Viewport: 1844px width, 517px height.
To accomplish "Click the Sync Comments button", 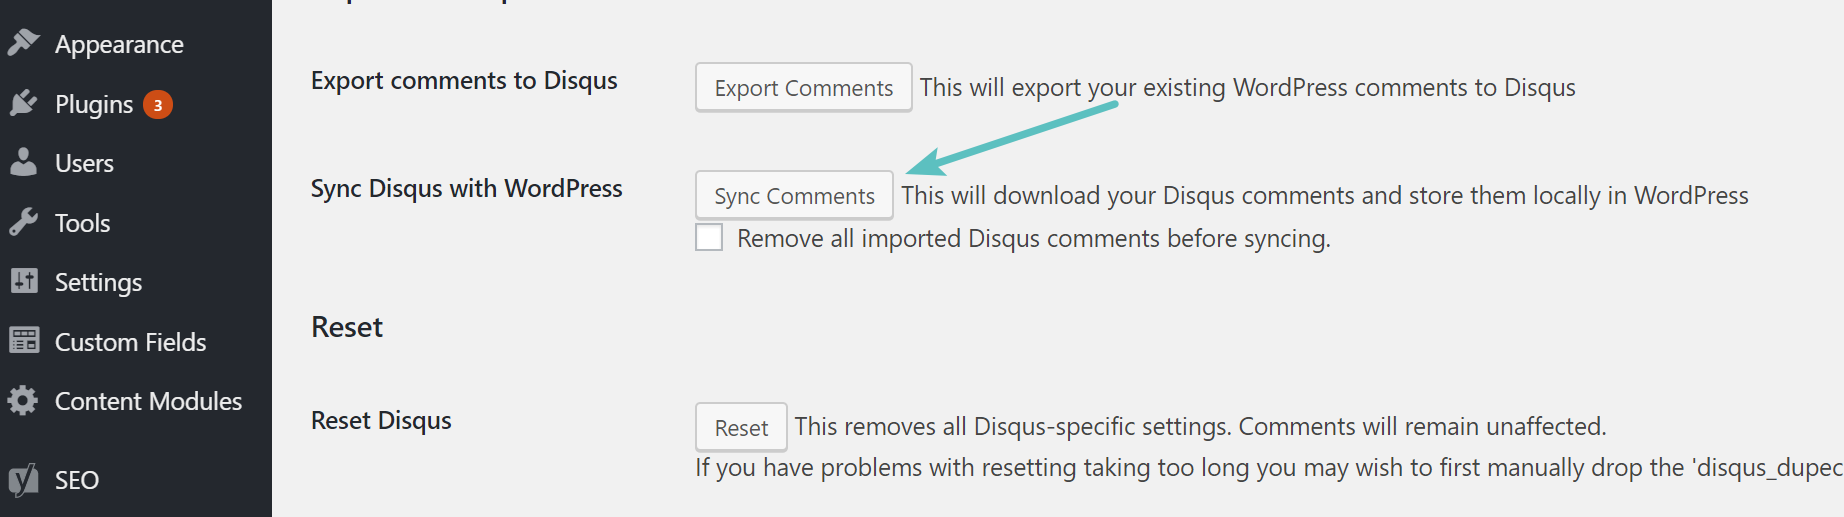I will pyautogui.click(x=794, y=195).
